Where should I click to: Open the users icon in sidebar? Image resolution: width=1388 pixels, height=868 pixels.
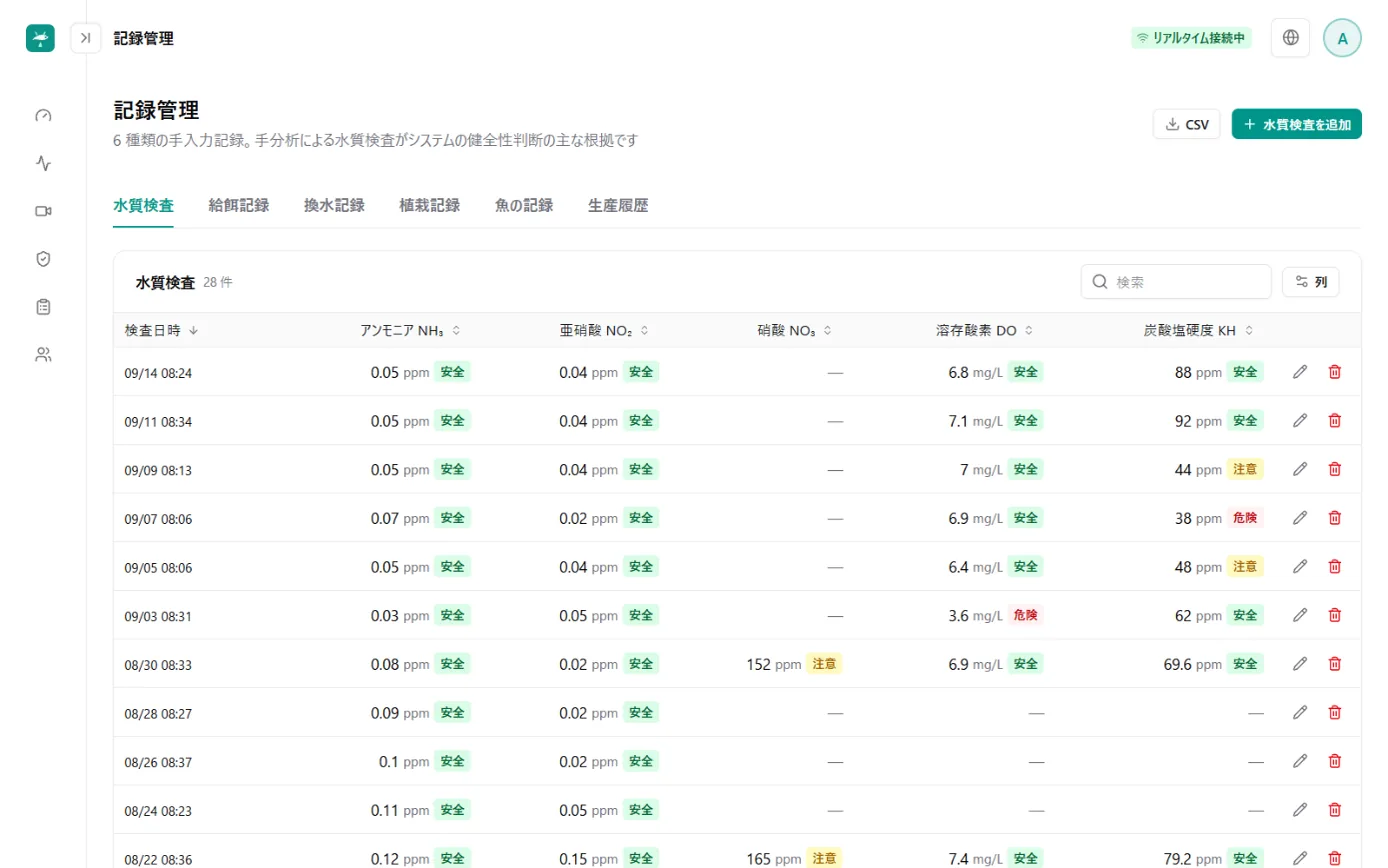coord(43,354)
